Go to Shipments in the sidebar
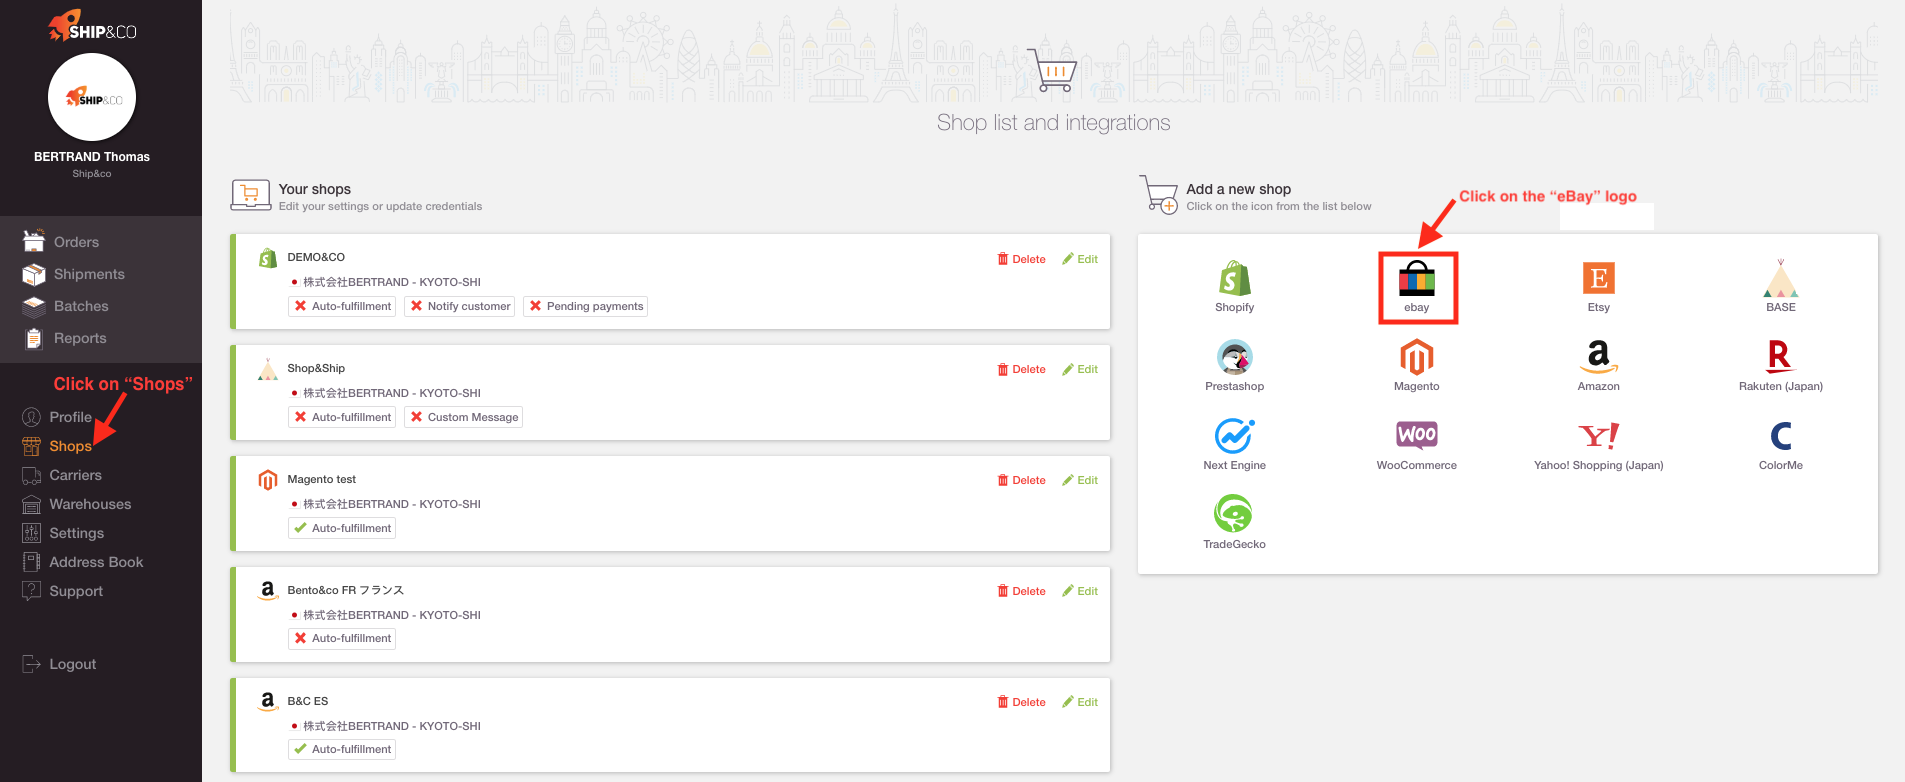 pos(89,274)
